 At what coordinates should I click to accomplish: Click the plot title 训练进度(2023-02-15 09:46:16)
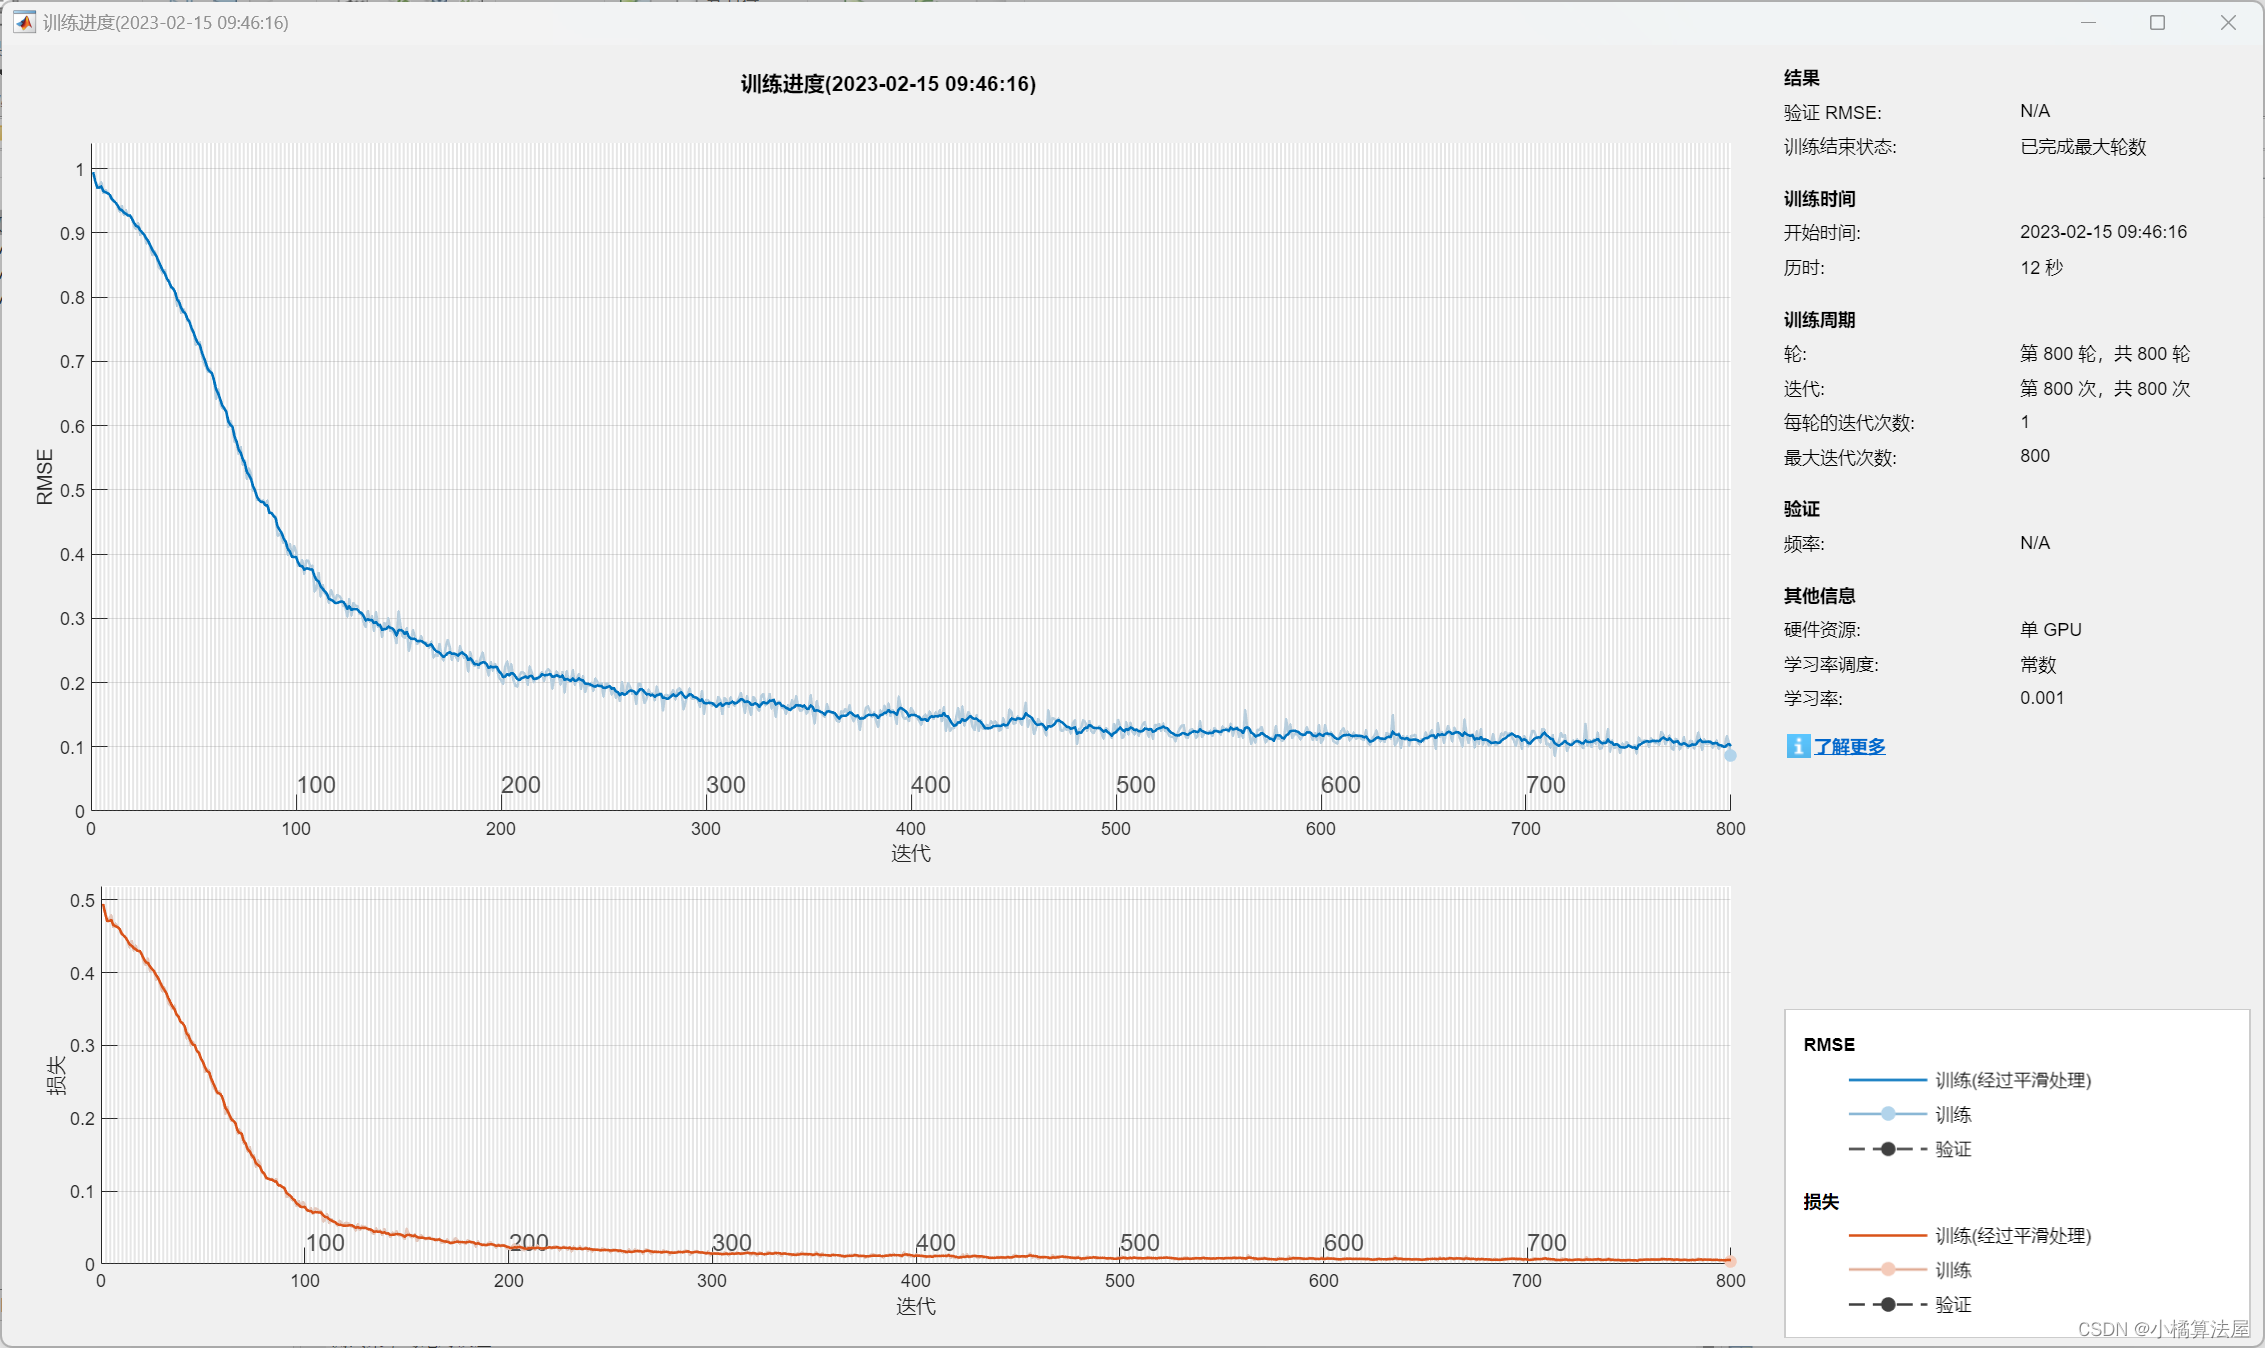pyautogui.click(x=888, y=84)
